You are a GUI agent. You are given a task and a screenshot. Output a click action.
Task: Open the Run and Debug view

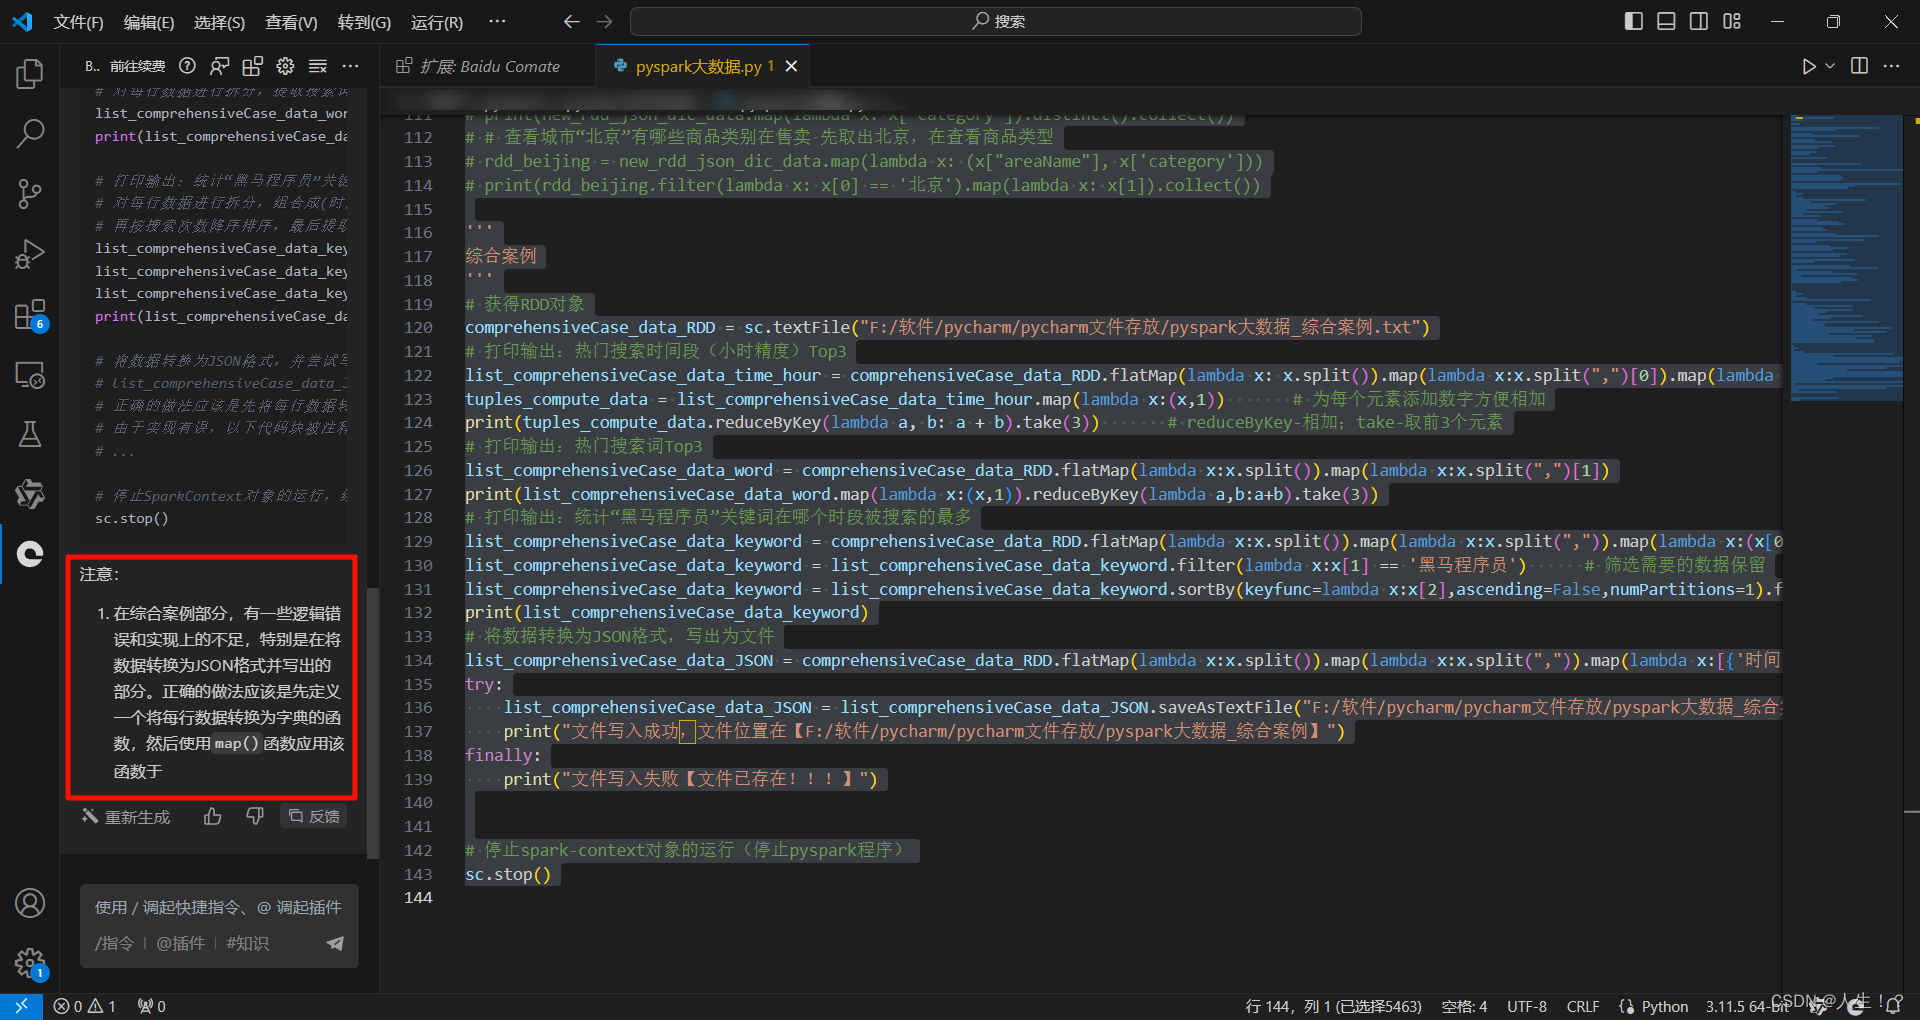point(30,254)
